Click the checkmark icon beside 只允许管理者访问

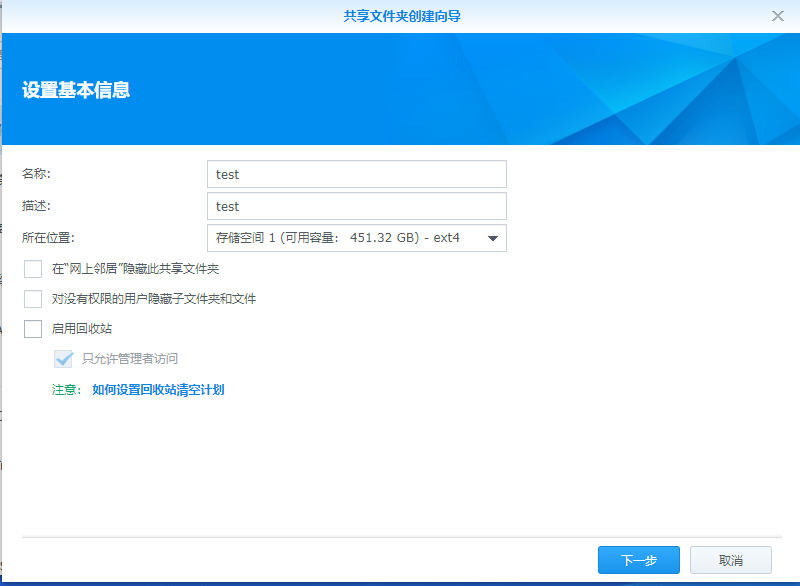click(63, 359)
